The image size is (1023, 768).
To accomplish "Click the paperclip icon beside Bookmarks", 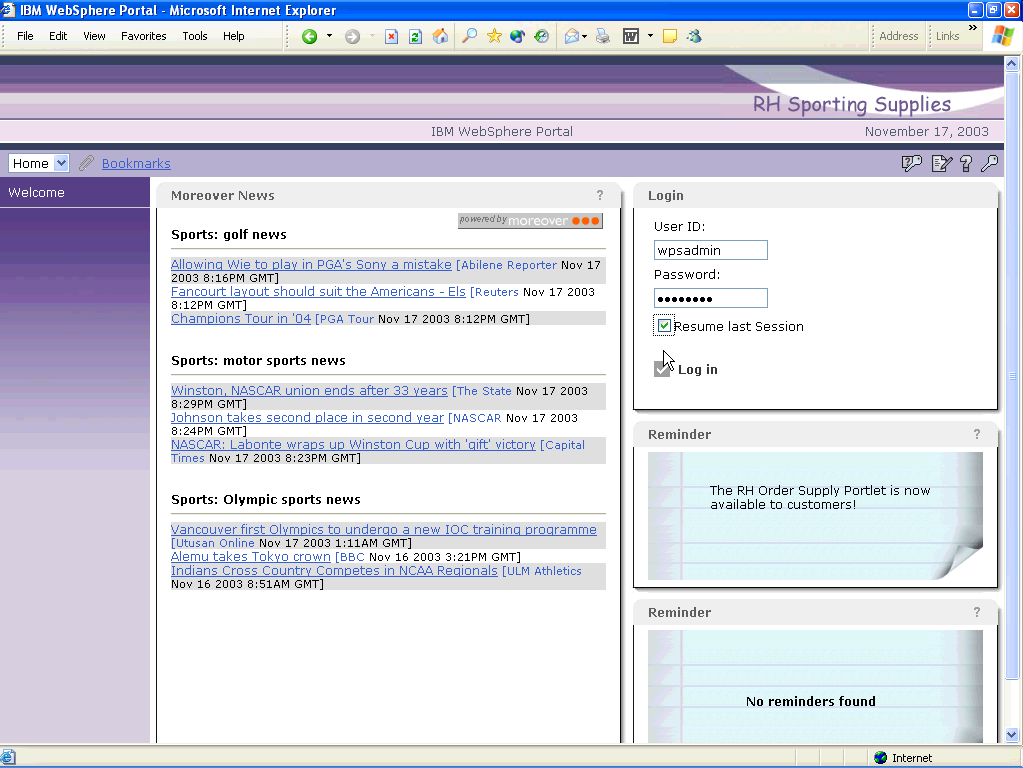I will pos(87,163).
